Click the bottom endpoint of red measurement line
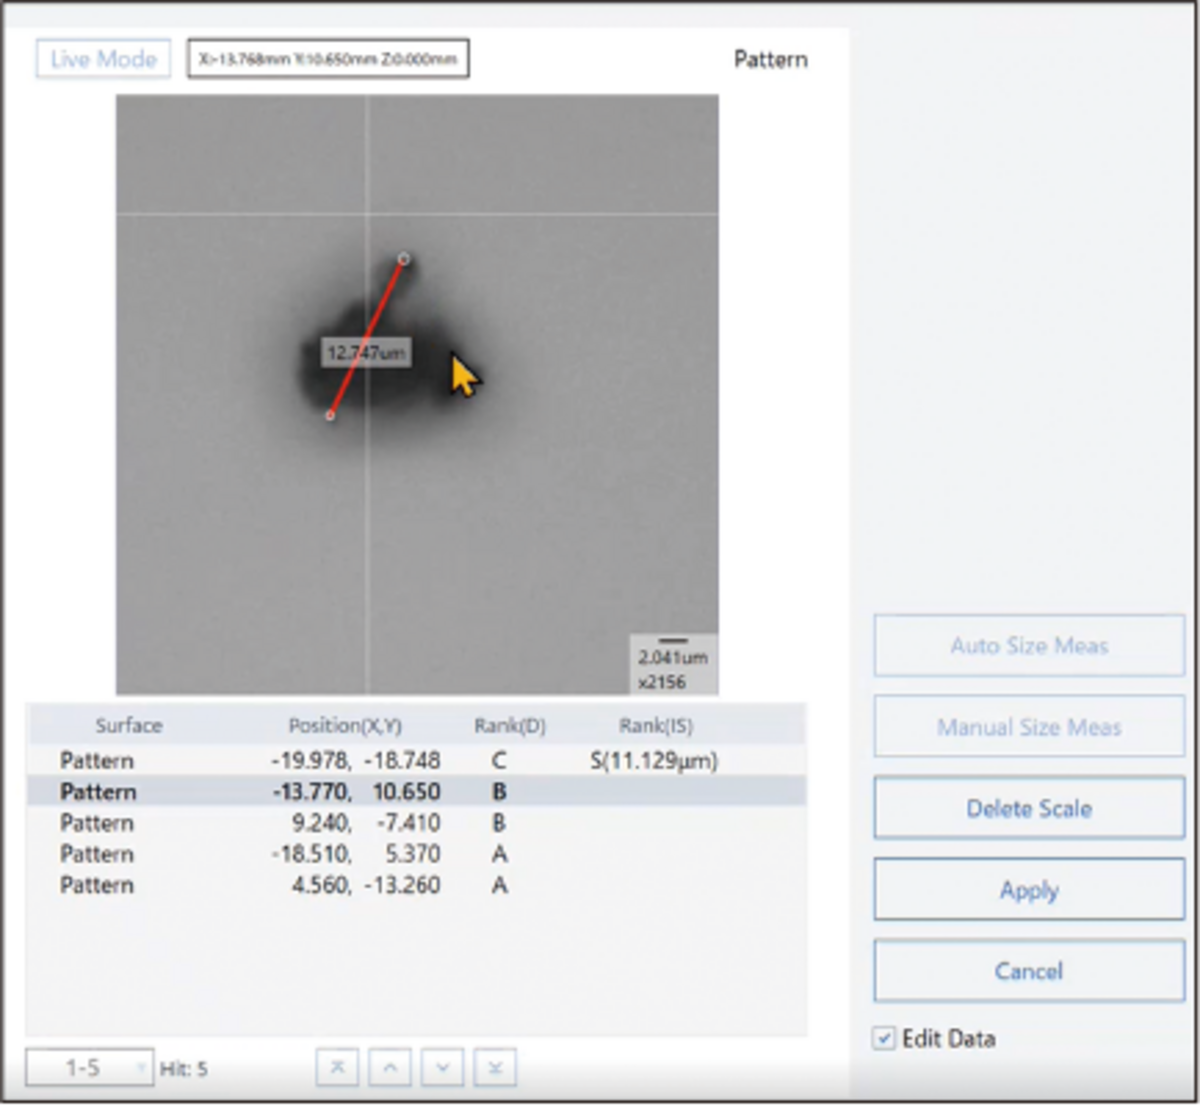 pos(330,415)
